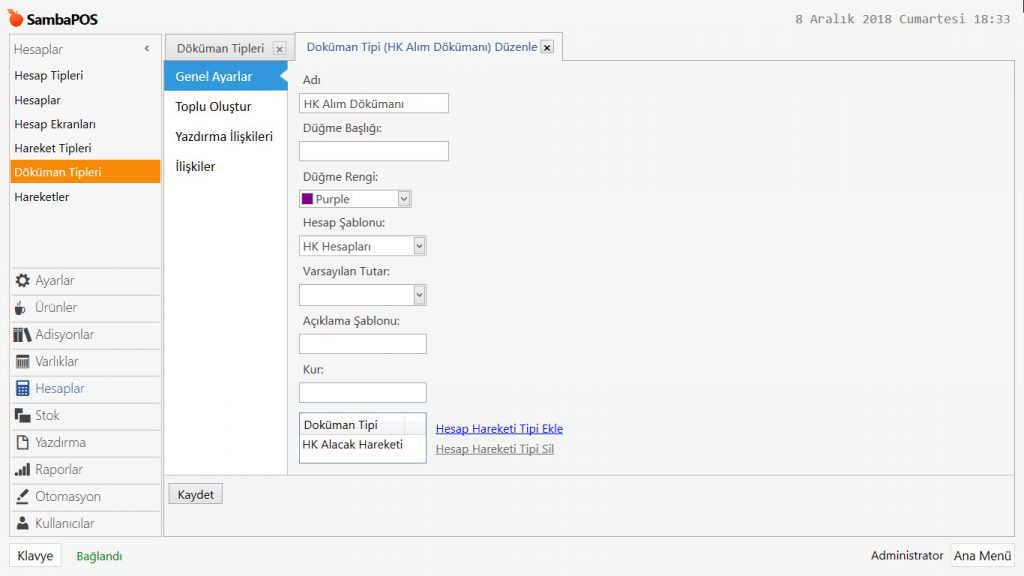This screenshot has height=576, width=1024.
Task: Open the Yazdırma İlişkileri settings section
Action: point(224,137)
